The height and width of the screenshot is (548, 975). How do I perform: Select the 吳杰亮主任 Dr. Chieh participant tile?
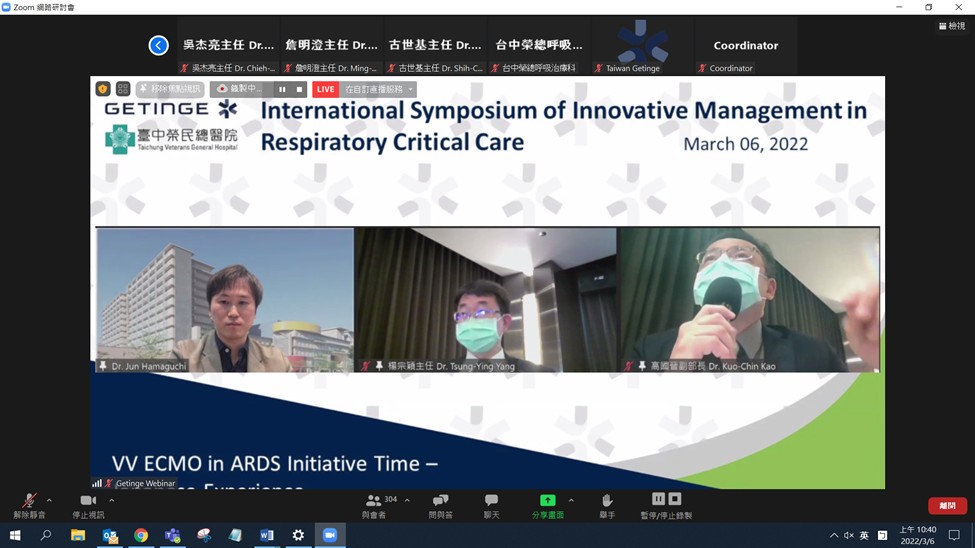(x=229, y=45)
